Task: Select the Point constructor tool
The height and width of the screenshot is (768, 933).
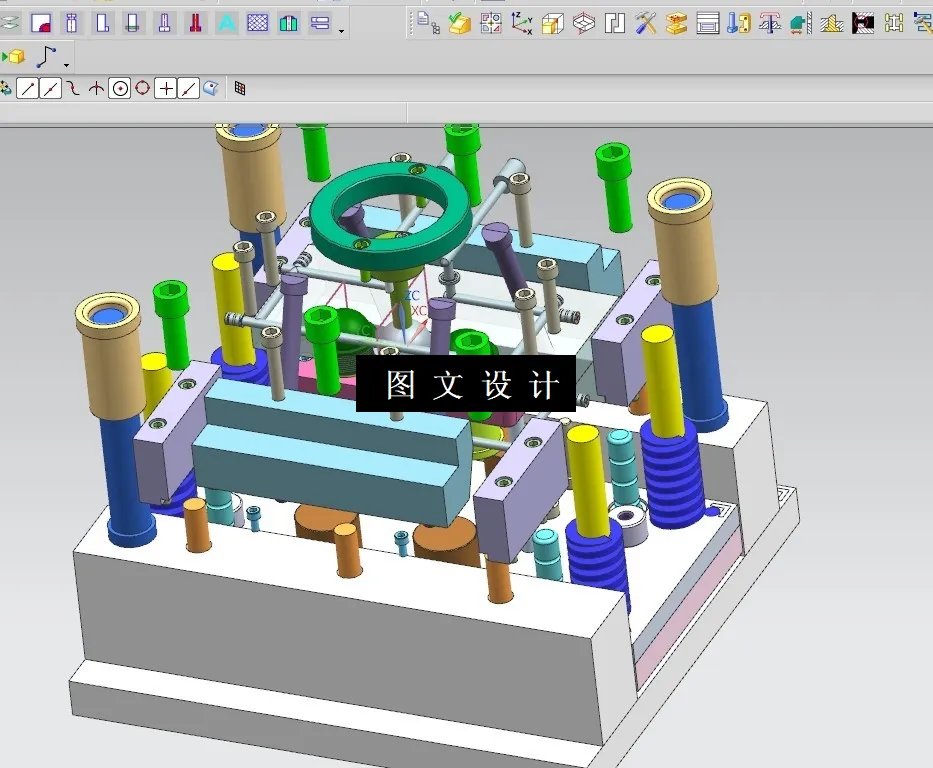Action: pos(166,88)
